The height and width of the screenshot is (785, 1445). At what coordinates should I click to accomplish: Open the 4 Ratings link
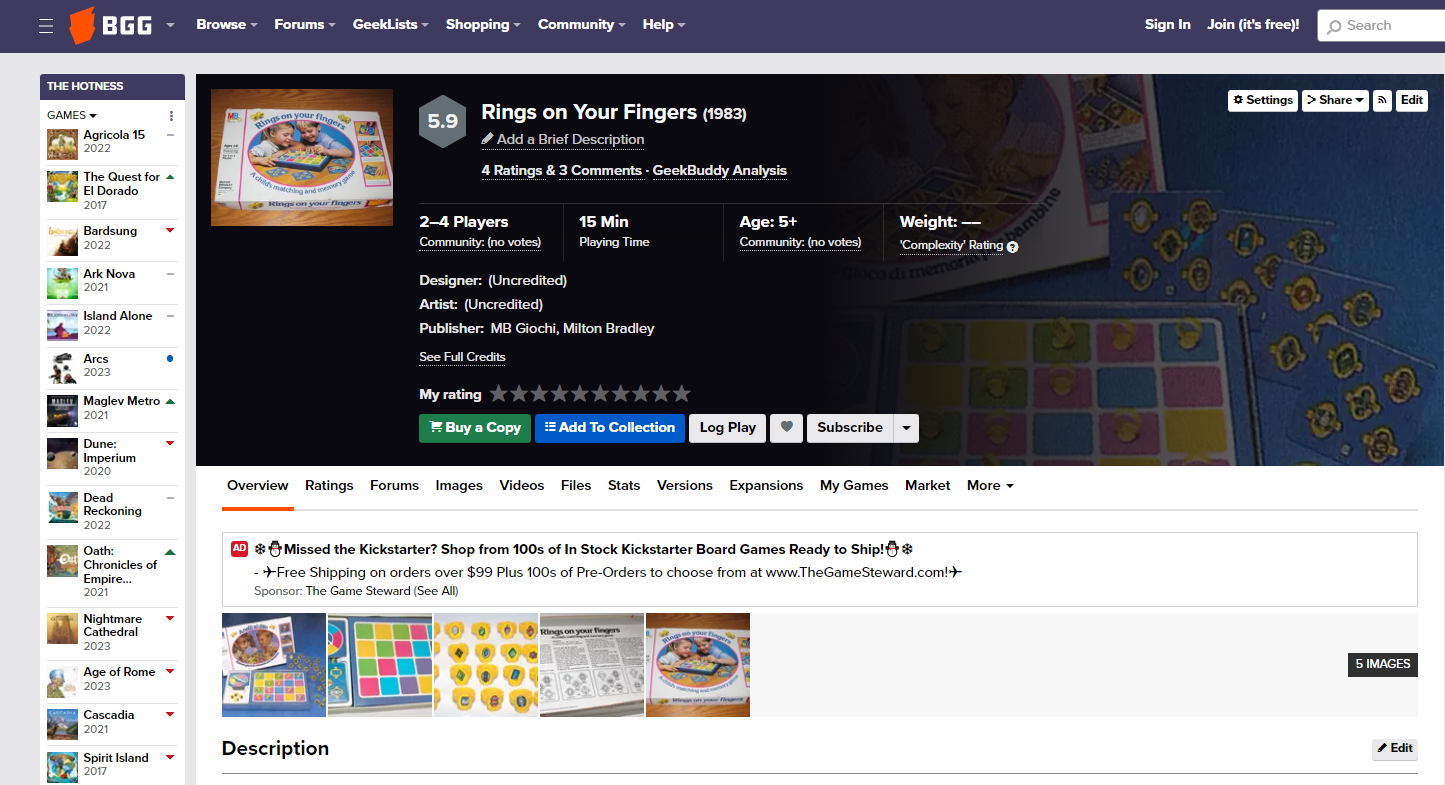tap(512, 171)
